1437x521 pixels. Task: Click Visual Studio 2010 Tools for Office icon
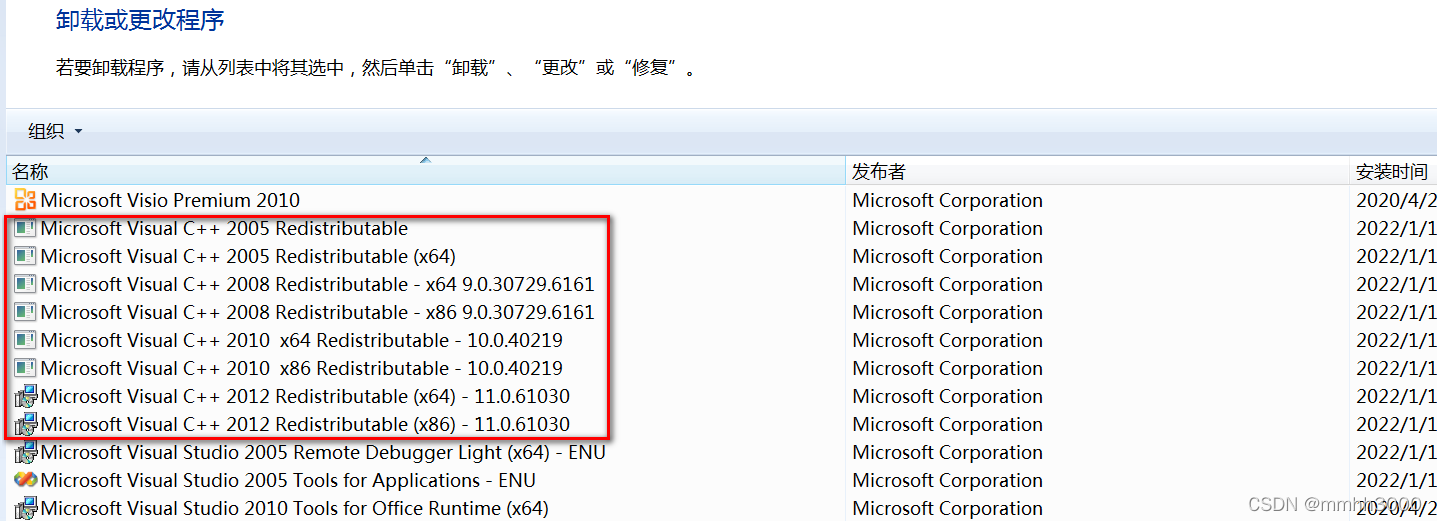pyautogui.click(x=25, y=508)
